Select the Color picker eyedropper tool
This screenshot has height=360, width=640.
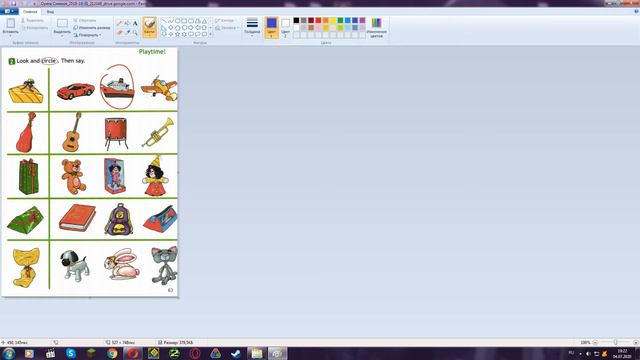click(x=128, y=32)
